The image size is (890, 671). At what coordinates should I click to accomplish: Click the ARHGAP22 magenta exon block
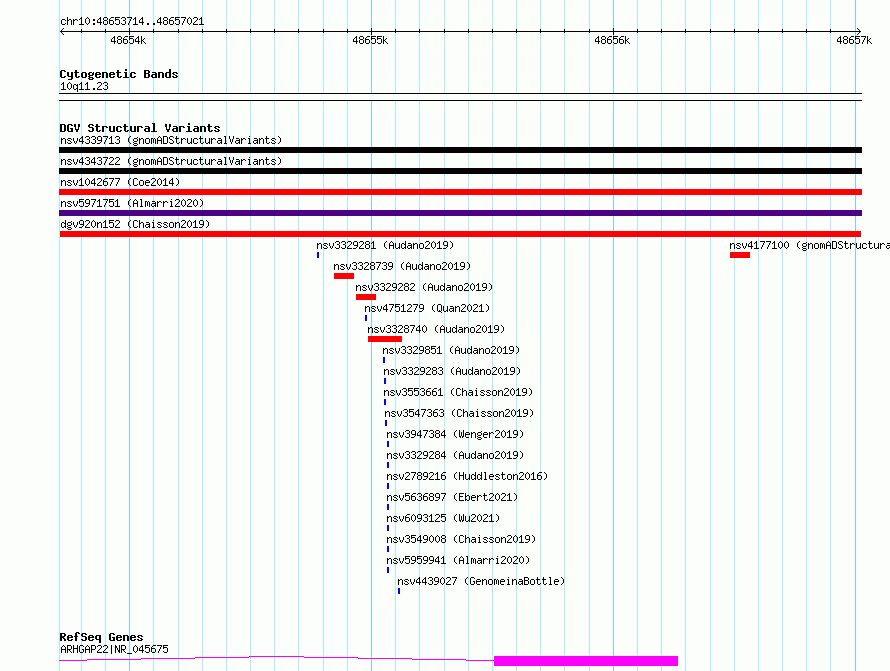[586, 661]
